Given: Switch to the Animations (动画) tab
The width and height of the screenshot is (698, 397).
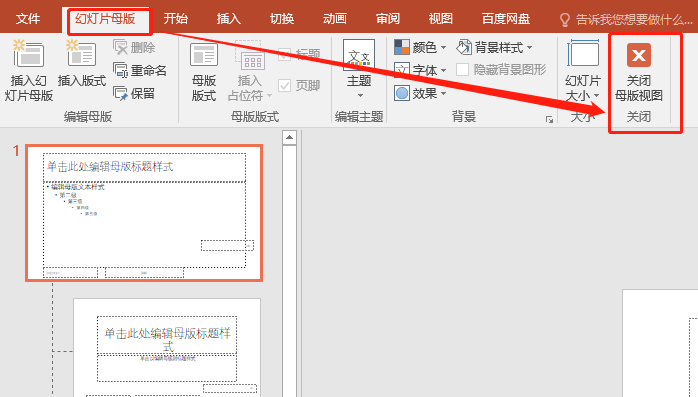Looking at the screenshot, I should (335, 19).
